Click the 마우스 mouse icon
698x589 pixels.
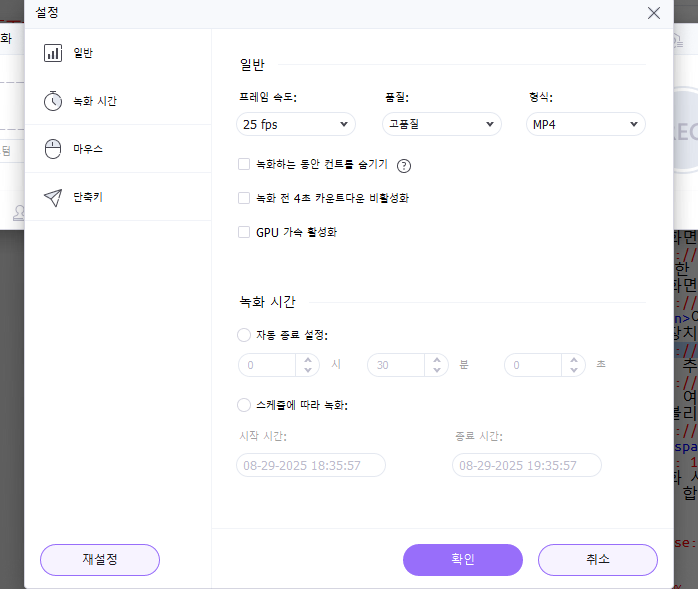point(53,149)
